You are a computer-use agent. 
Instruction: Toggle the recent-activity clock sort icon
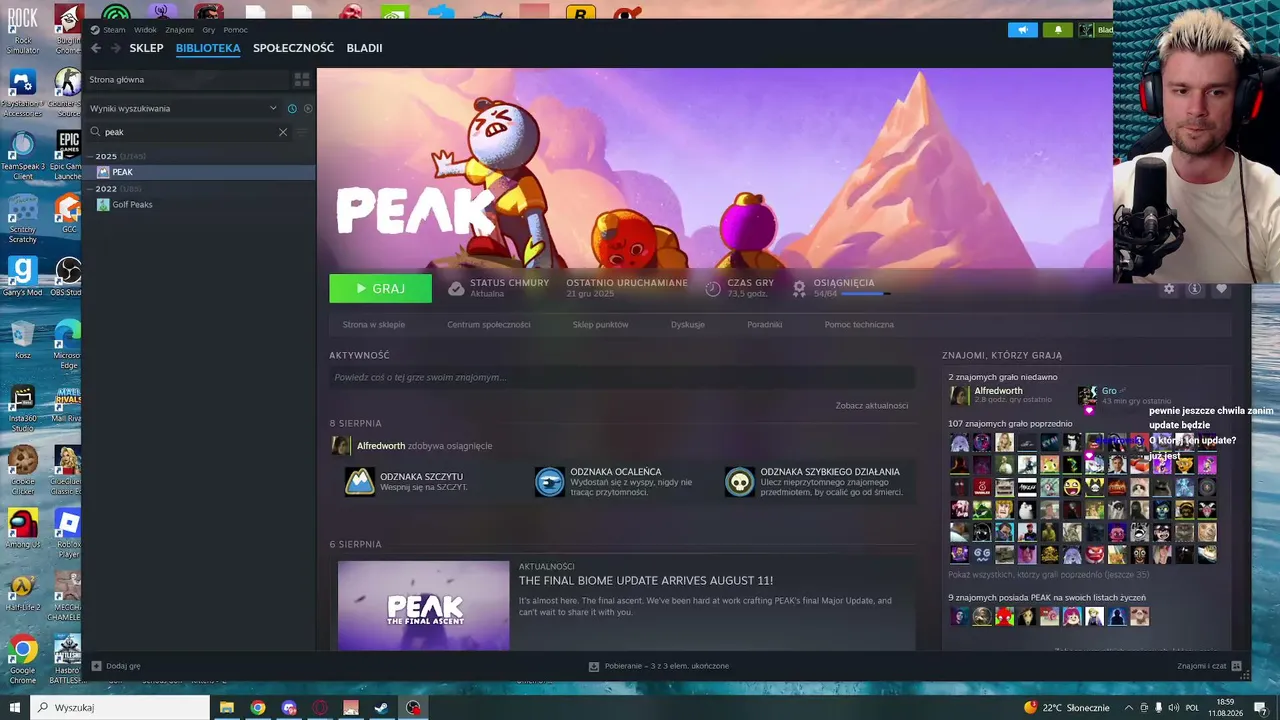tap(292, 108)
